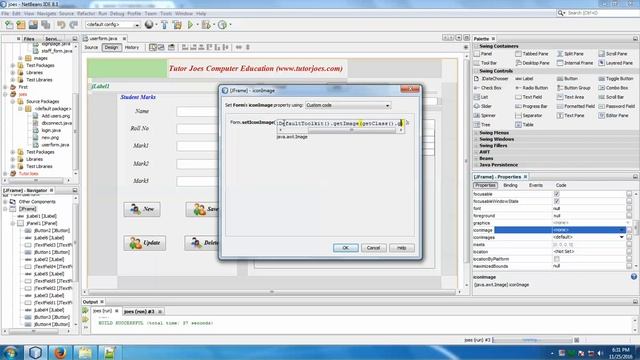Click Help in the iconImage dialog
Image resolution: width=640 pixels, height=360 pixels.
[402, 248]
